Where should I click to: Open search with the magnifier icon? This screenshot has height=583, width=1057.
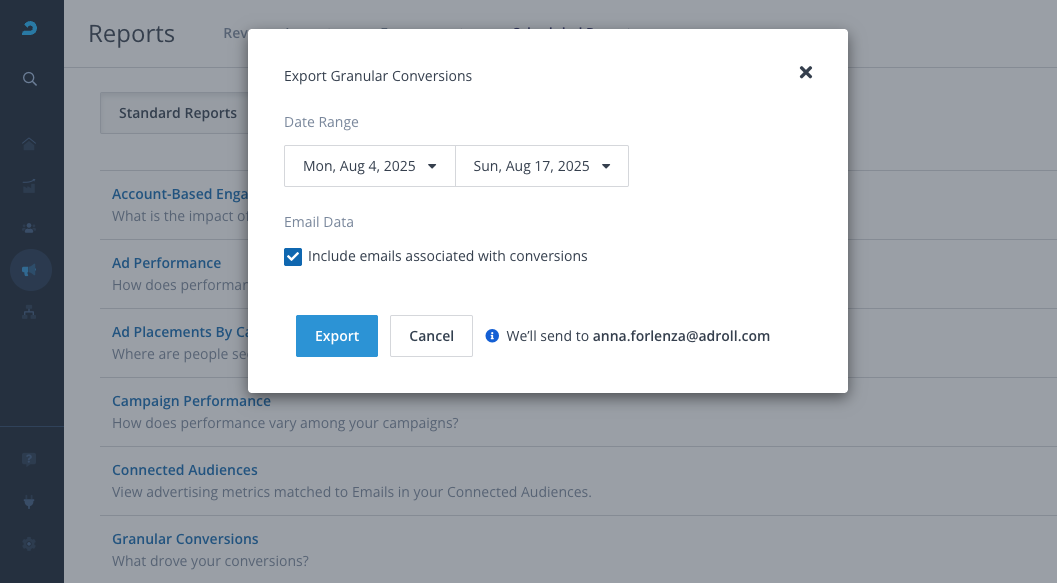point(30,79)
